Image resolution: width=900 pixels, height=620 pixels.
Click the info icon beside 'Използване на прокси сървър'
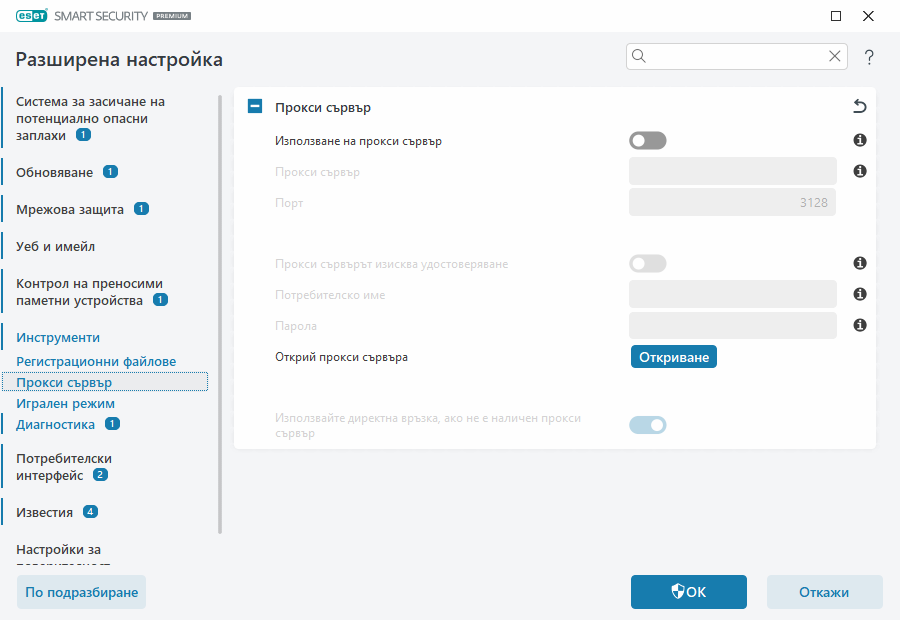pyautogui.click(x=859, y=140)
